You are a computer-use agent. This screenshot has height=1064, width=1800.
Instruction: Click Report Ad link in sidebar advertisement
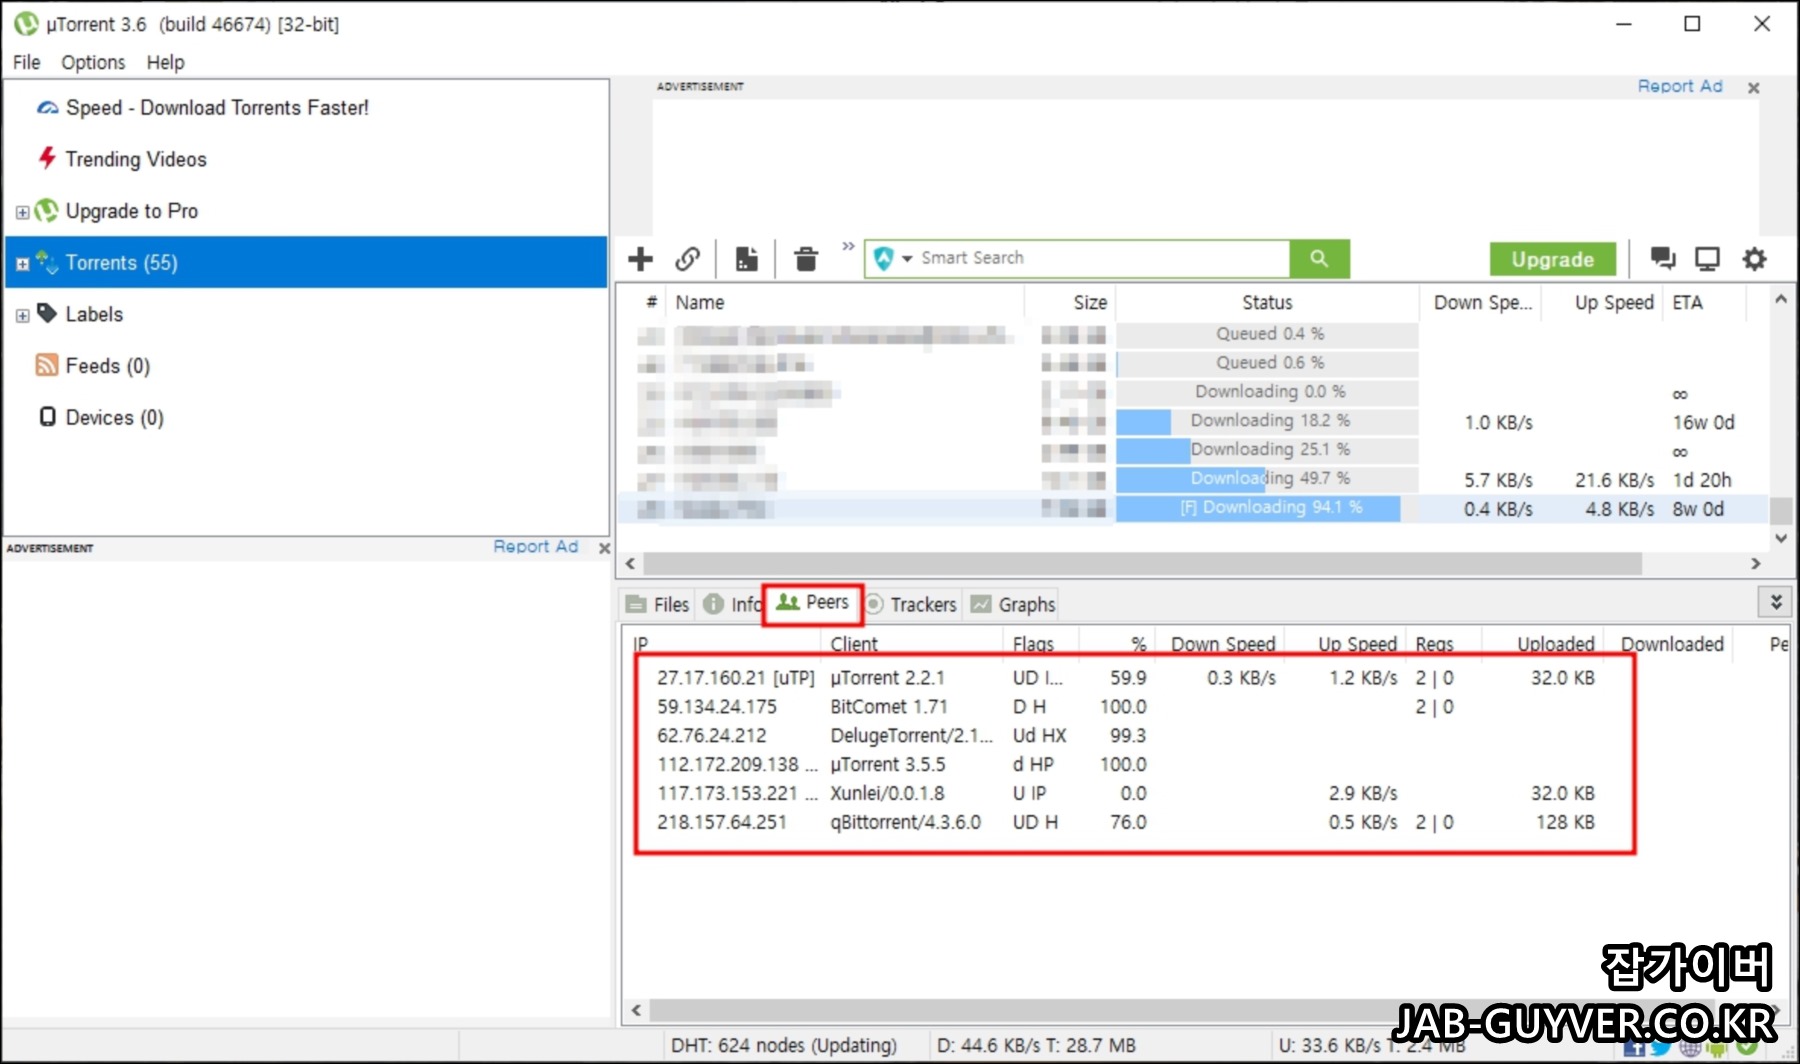pos(535,546)
